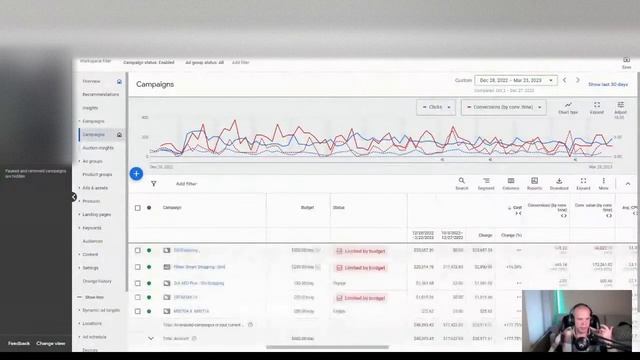Image resolution: width=640 pixels, height=360 pixels.
Task: Open the Reports icon in table toolbar
Action: coord(534,184)
